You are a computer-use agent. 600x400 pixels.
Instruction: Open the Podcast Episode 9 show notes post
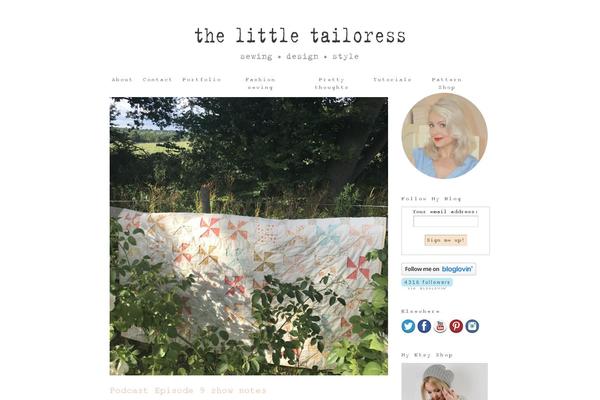(188, 390)
